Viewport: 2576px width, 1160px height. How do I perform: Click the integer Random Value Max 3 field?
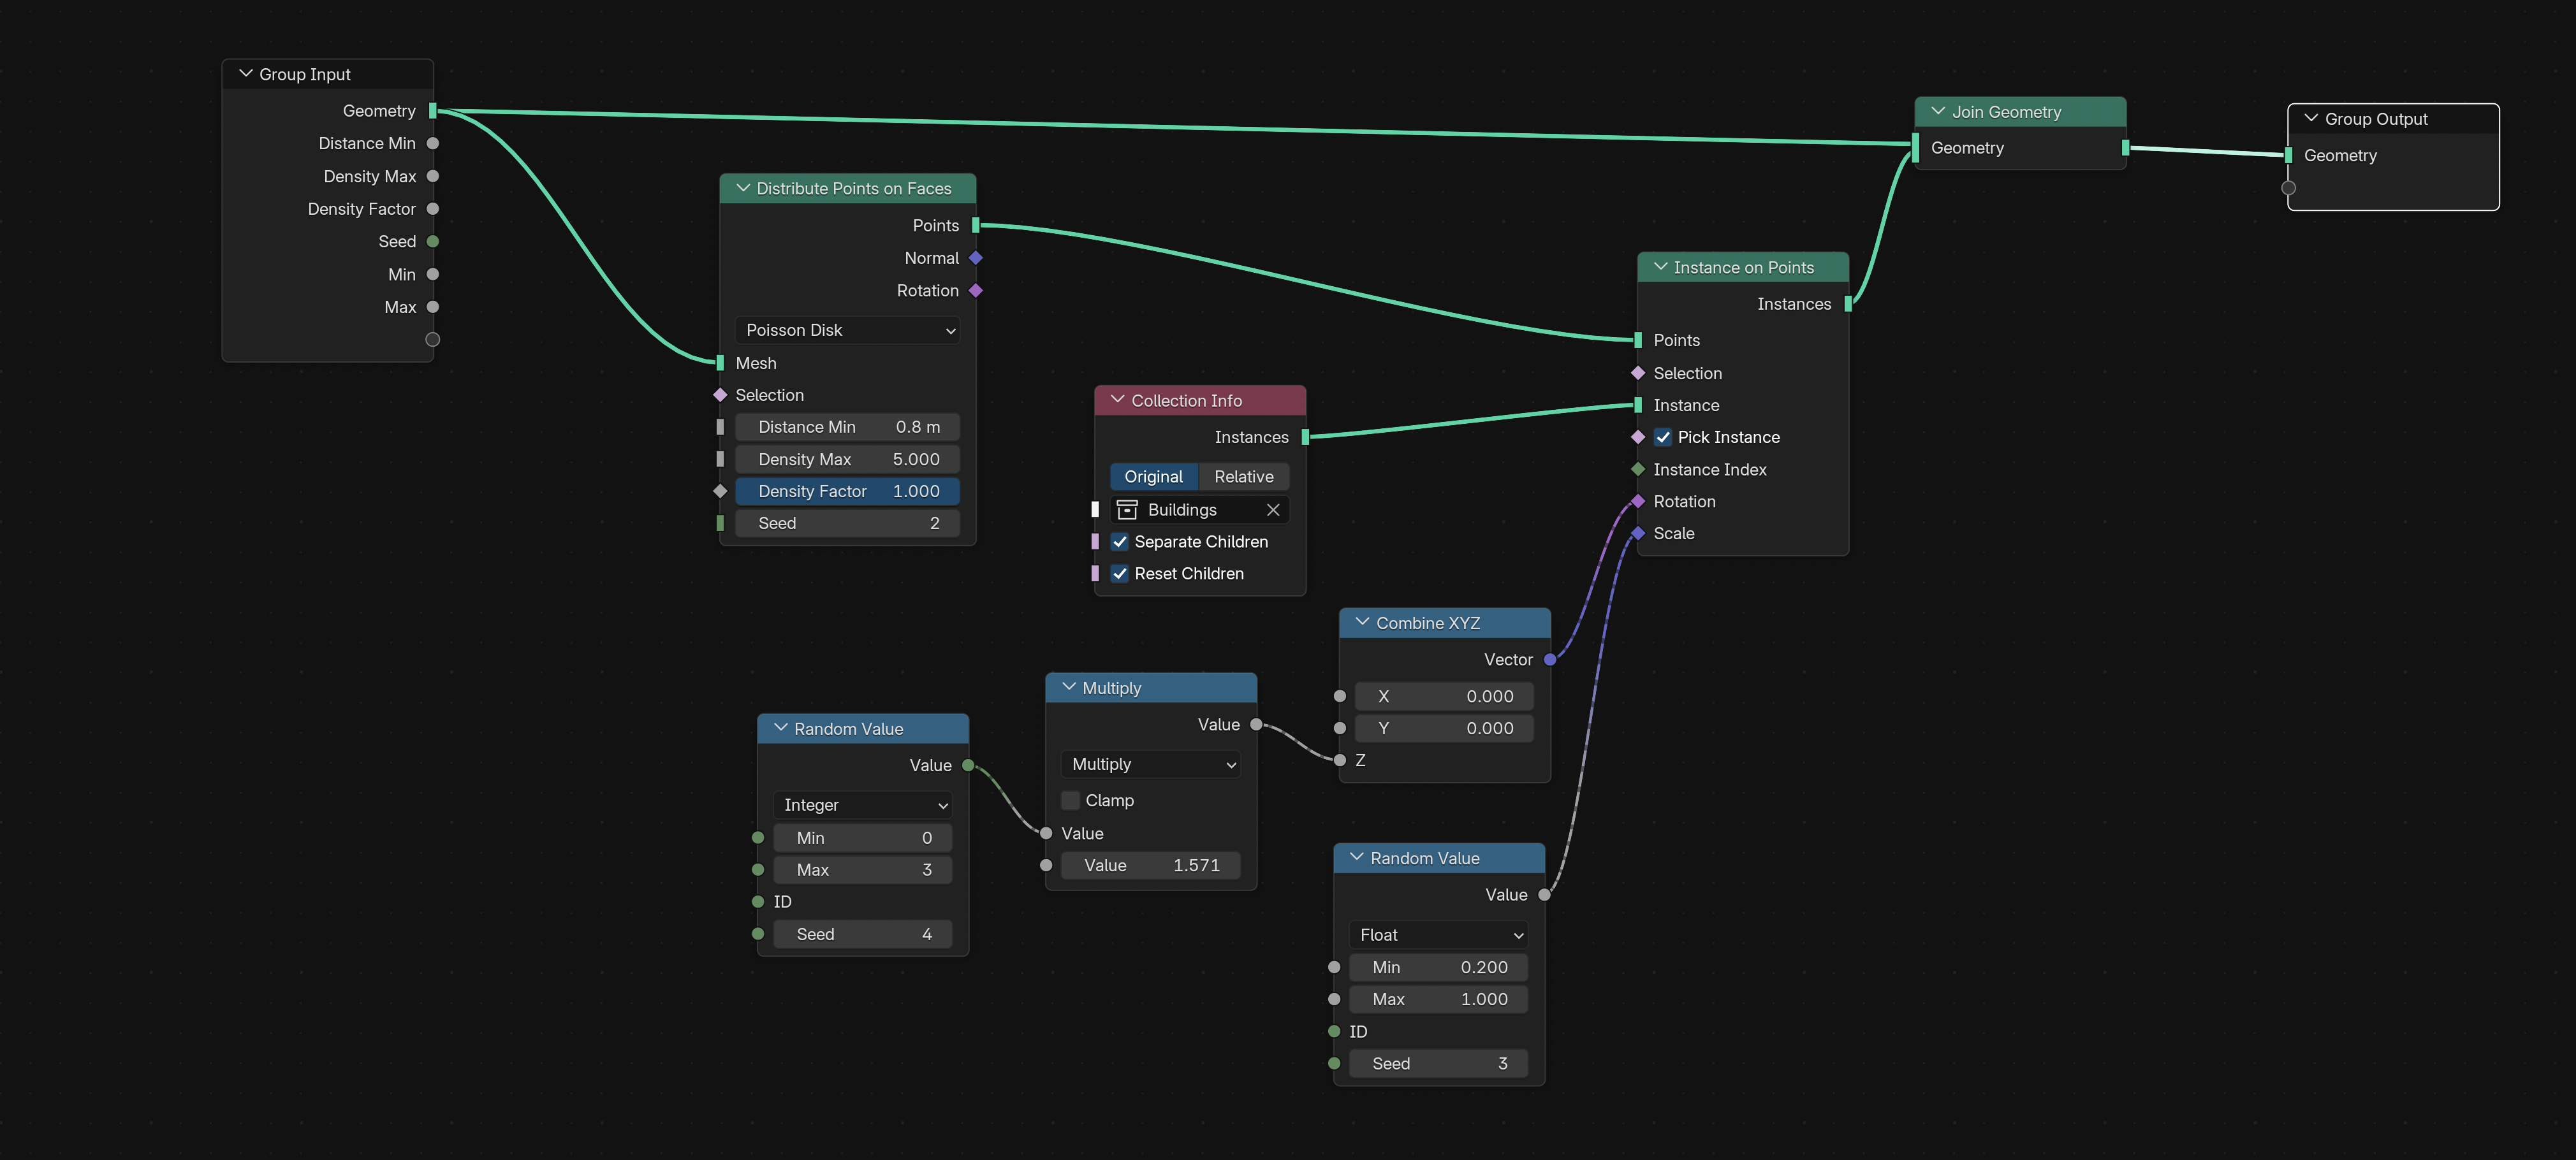(862, 870)
